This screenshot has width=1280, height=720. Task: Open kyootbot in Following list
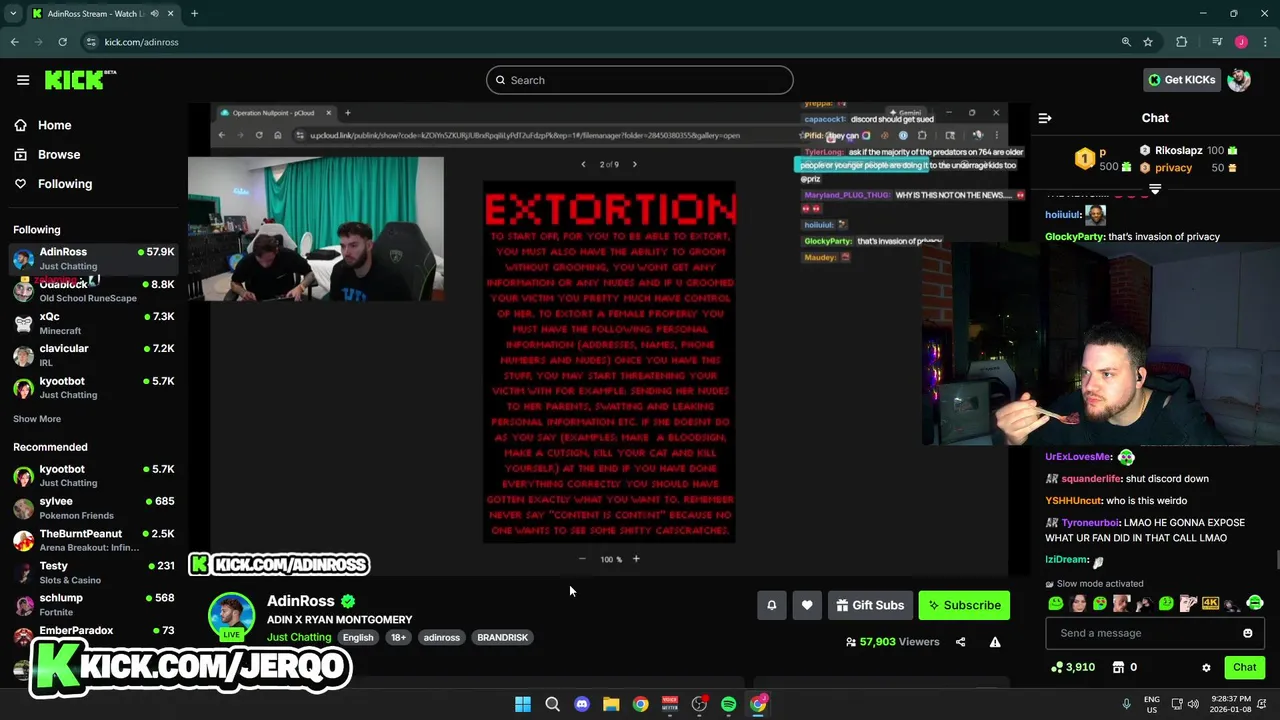92,387
